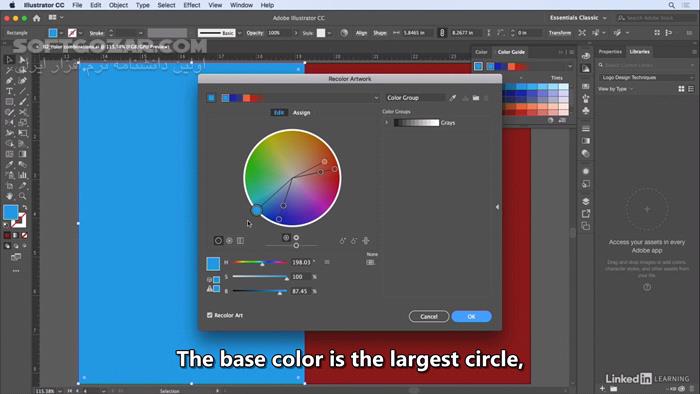Click the Add Color tool icon
The width and height of the screenshot is (700, 394).
342,241
